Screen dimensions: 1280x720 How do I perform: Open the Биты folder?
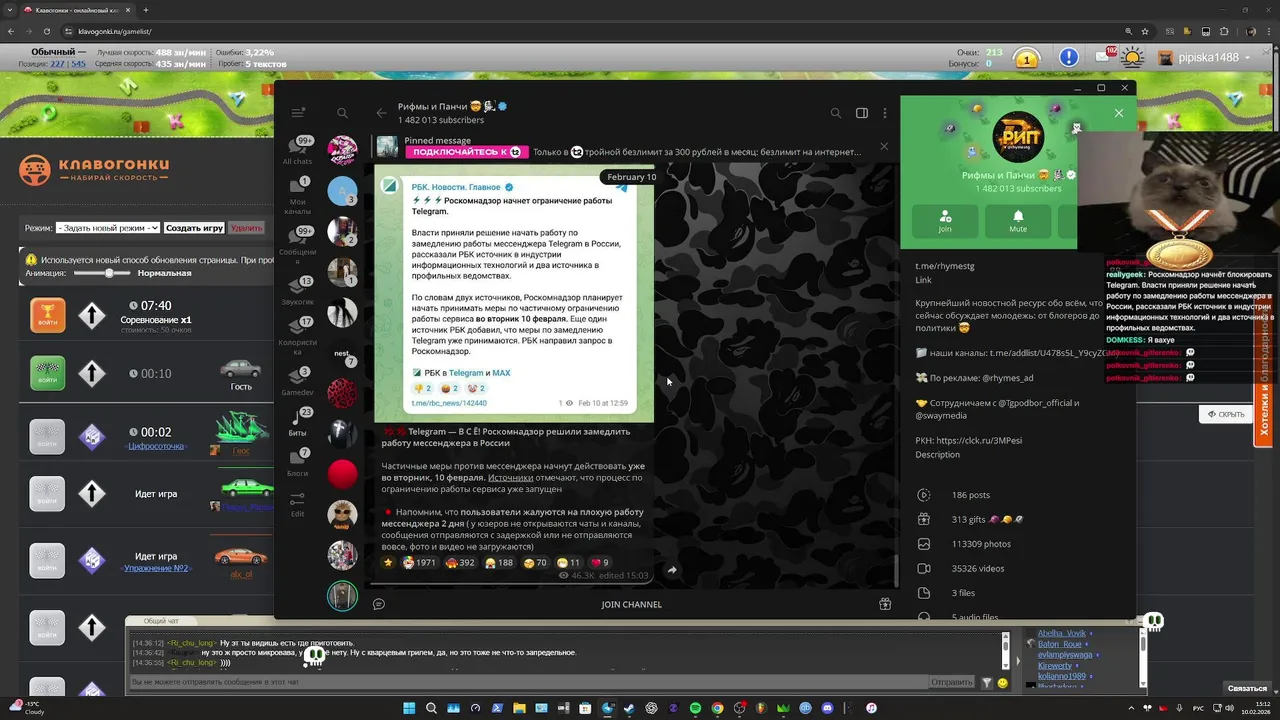point(298,421)
